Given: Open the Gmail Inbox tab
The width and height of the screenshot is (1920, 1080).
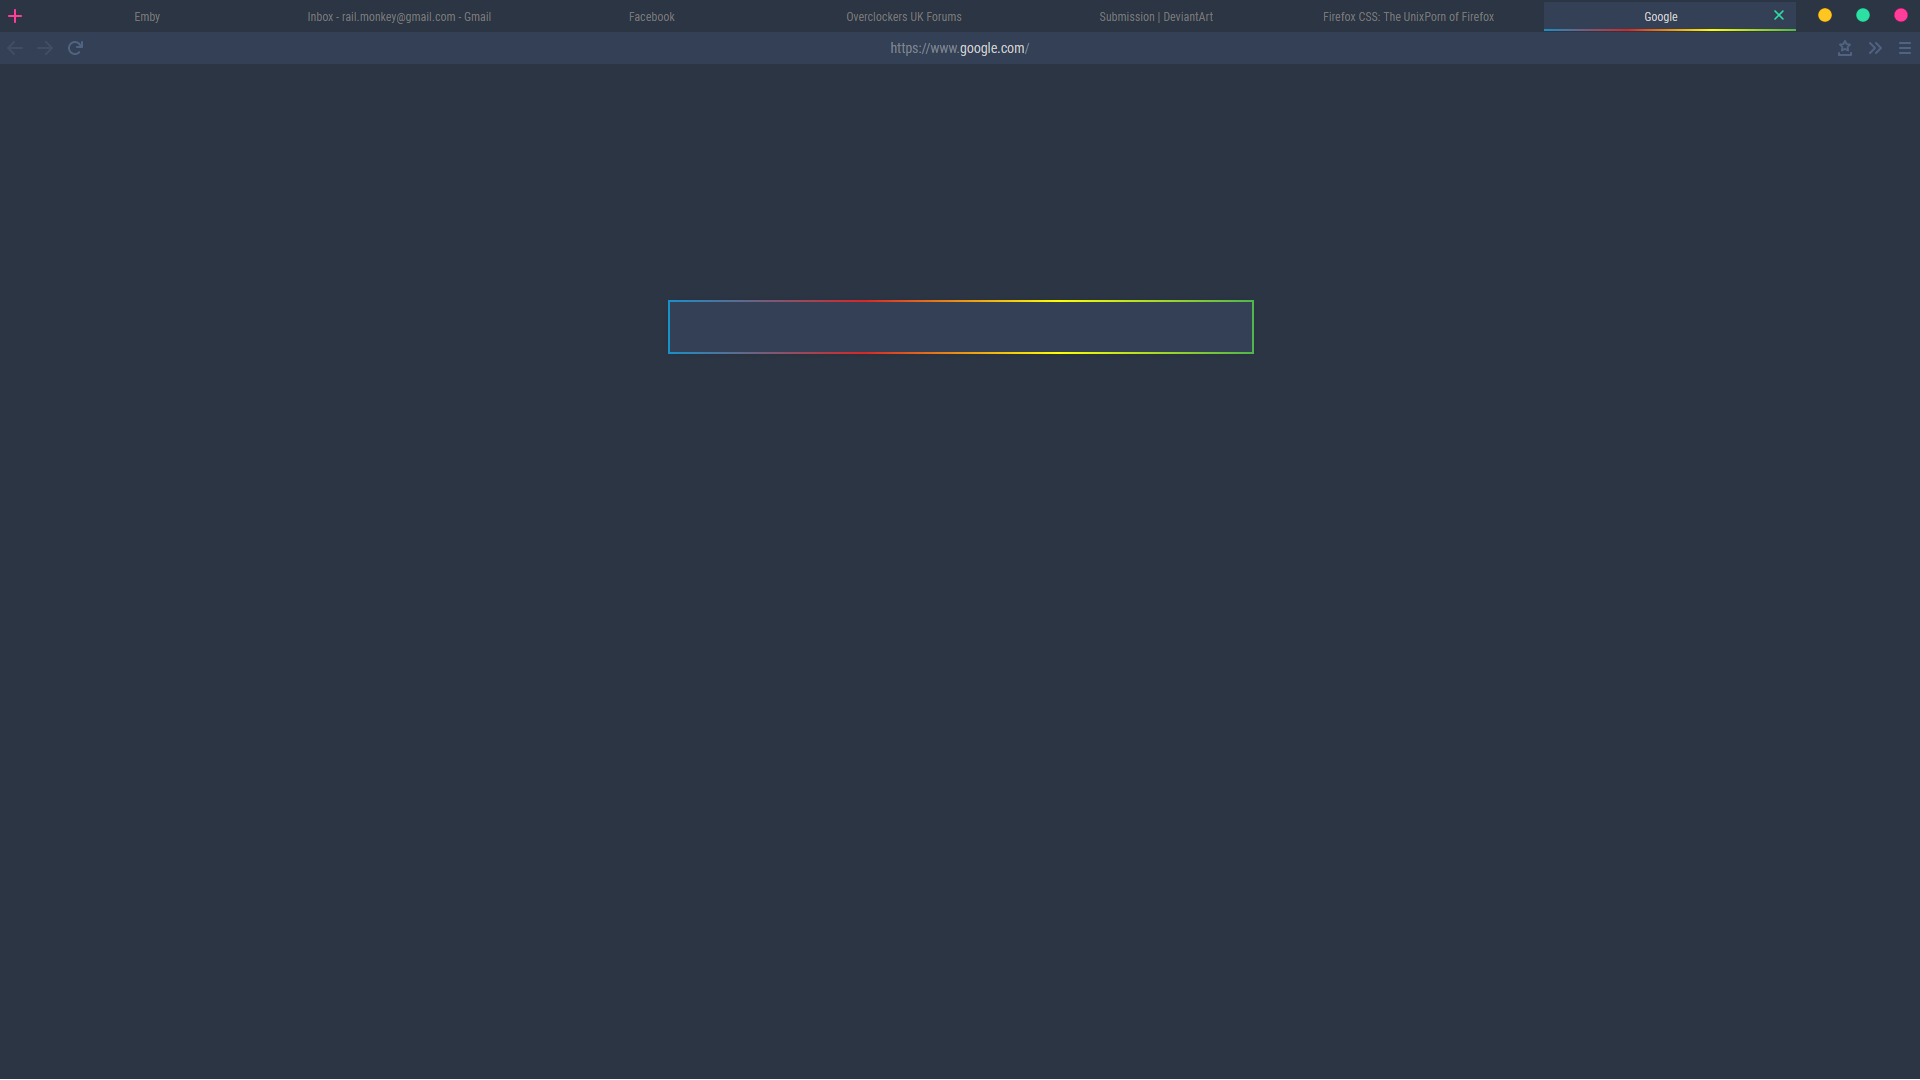Looking at the screenshot, I should [x=399, y=16].
